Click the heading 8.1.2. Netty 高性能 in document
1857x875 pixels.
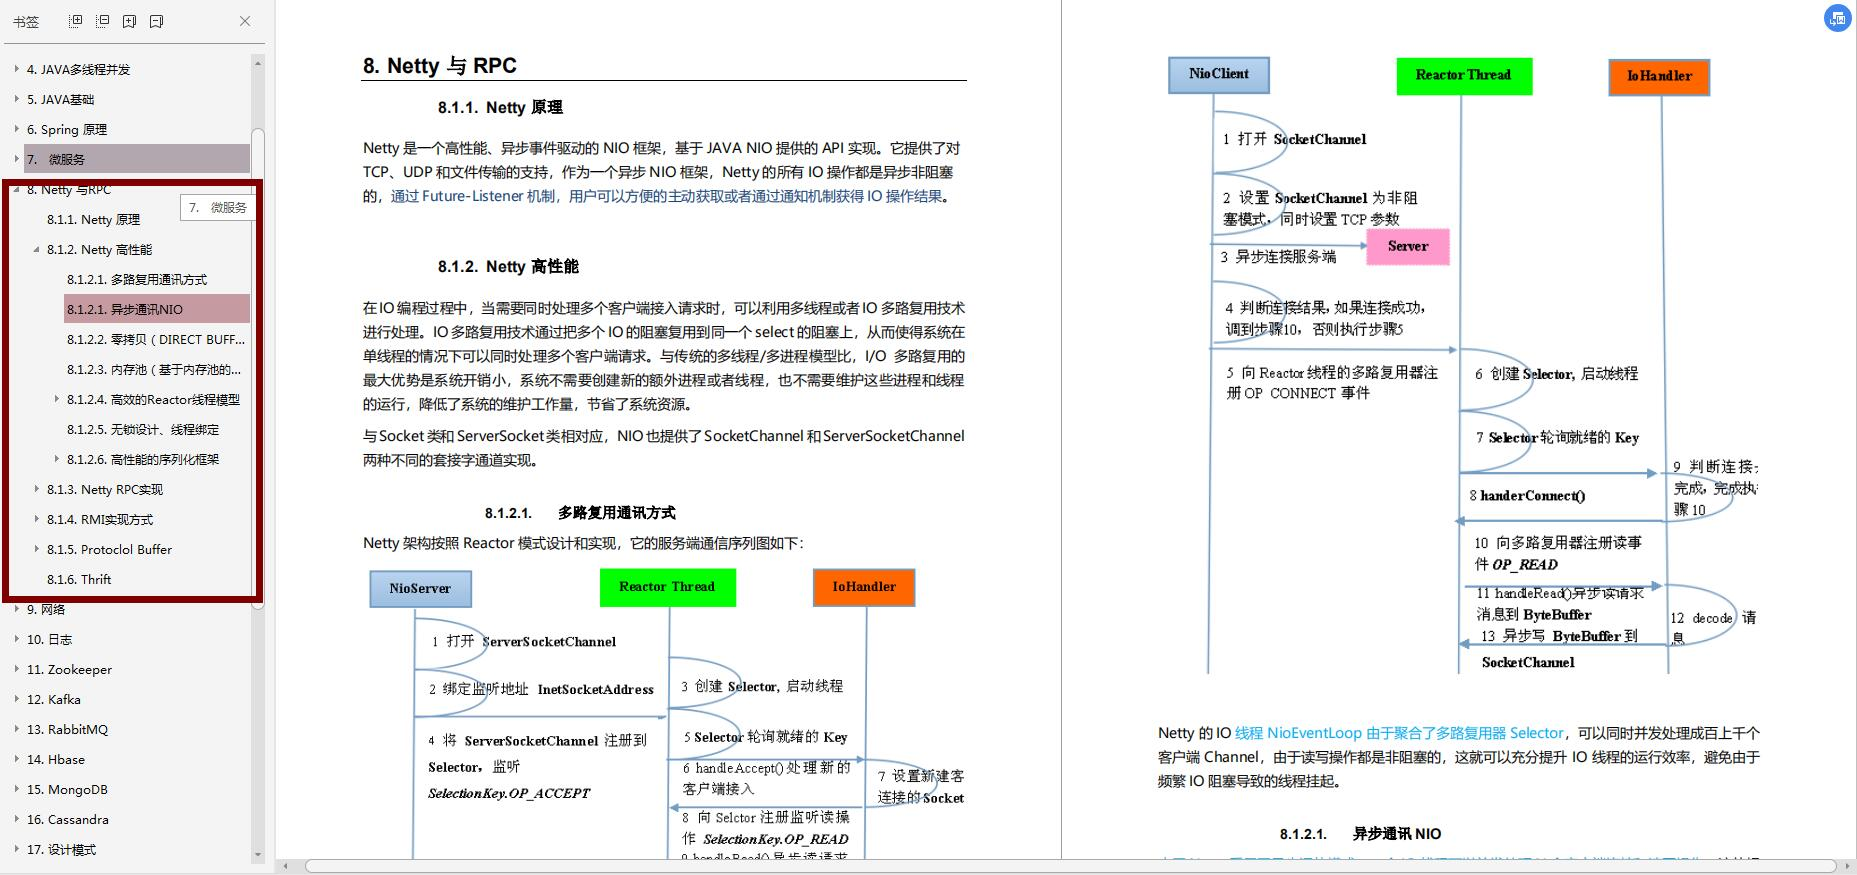tap(508, 266)
